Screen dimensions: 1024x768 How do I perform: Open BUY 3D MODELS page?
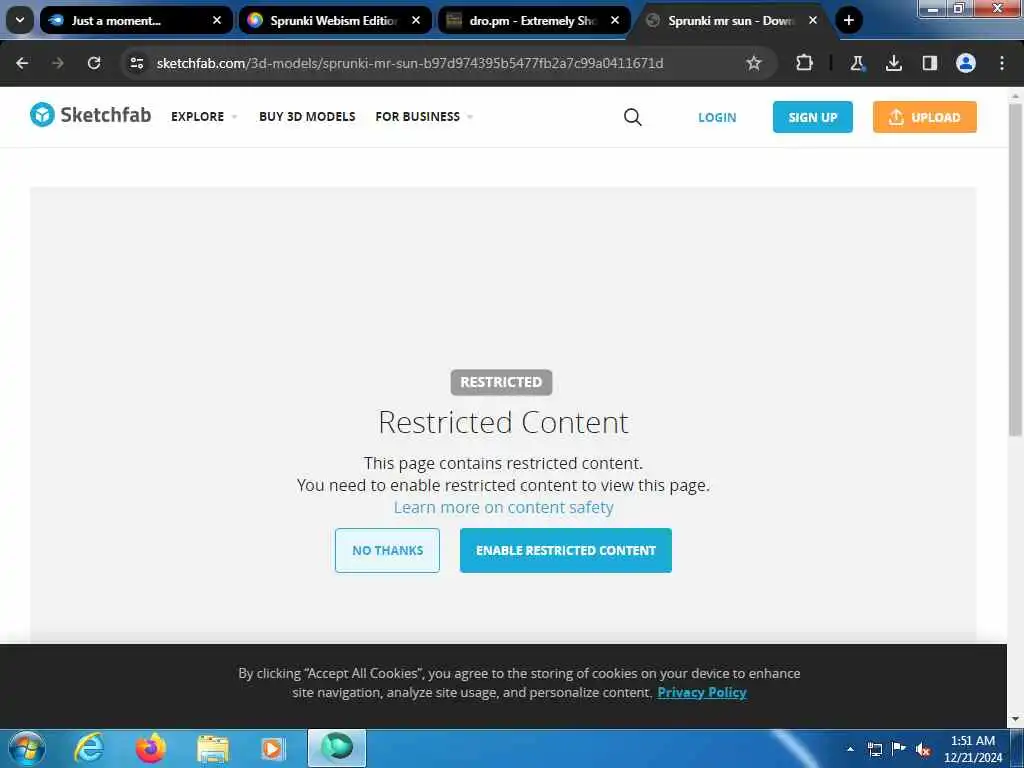click(307, 116)
